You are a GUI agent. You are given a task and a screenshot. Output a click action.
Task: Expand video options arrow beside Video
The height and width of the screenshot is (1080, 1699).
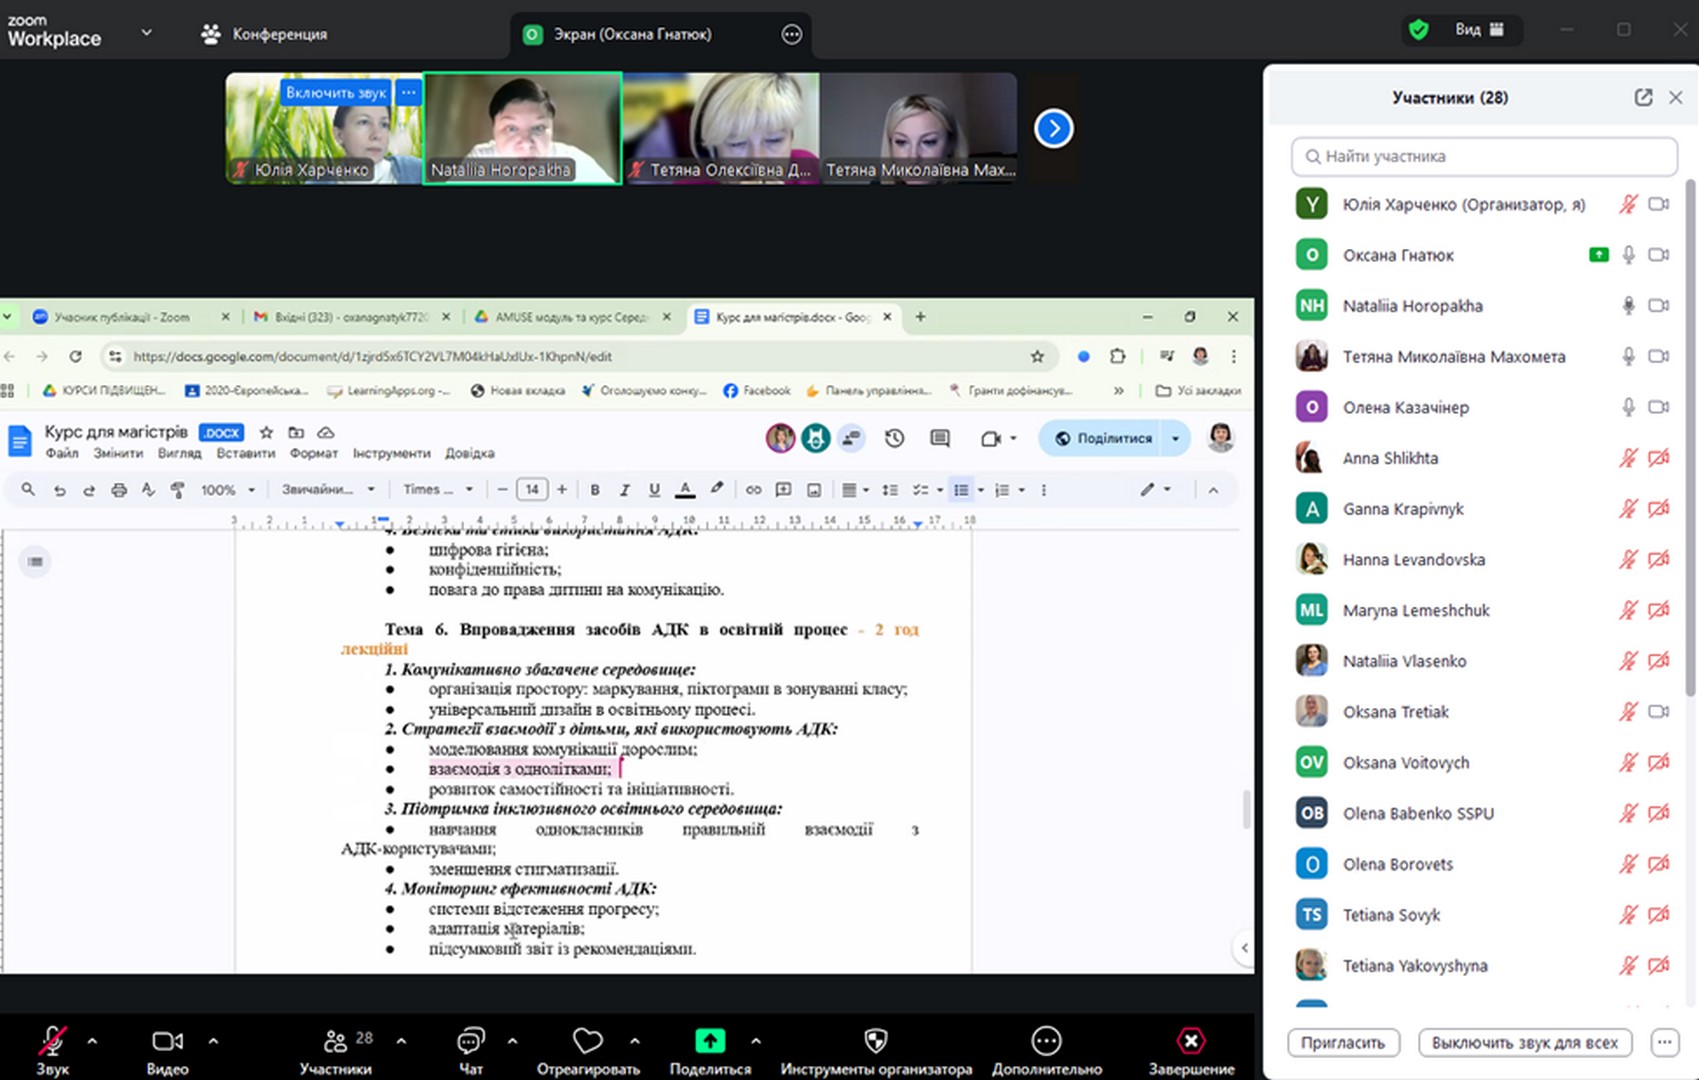pyautogui.click(x=213, y=1041)
